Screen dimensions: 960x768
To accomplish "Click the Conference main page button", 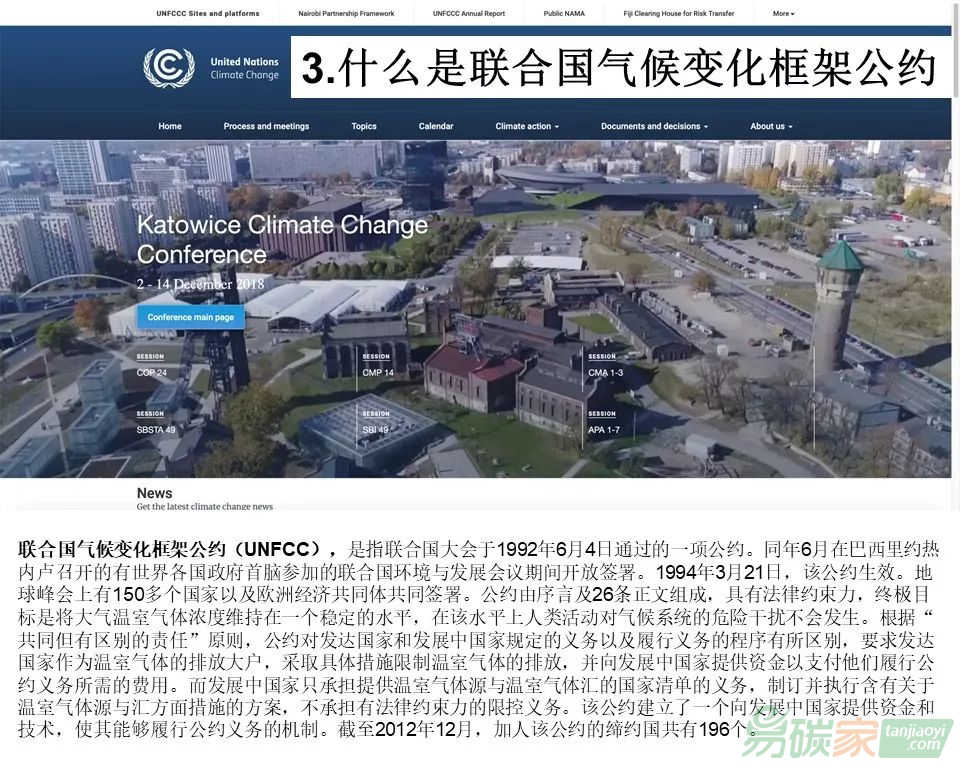I will [x=190, y=317].
